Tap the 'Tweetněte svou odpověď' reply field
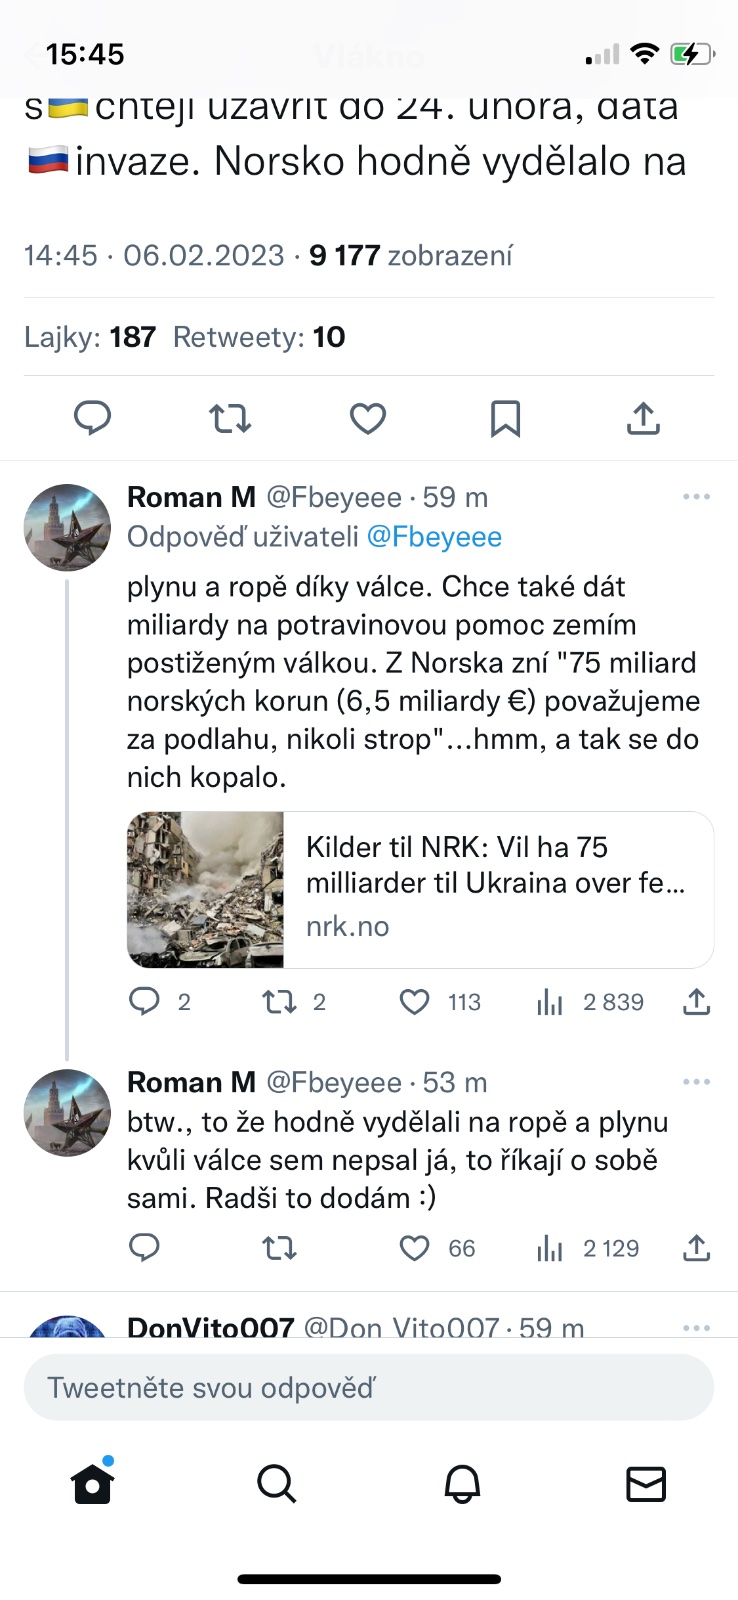This screenshot has height=1600, width=738. pyautogui.click(x=368, y=1388)
